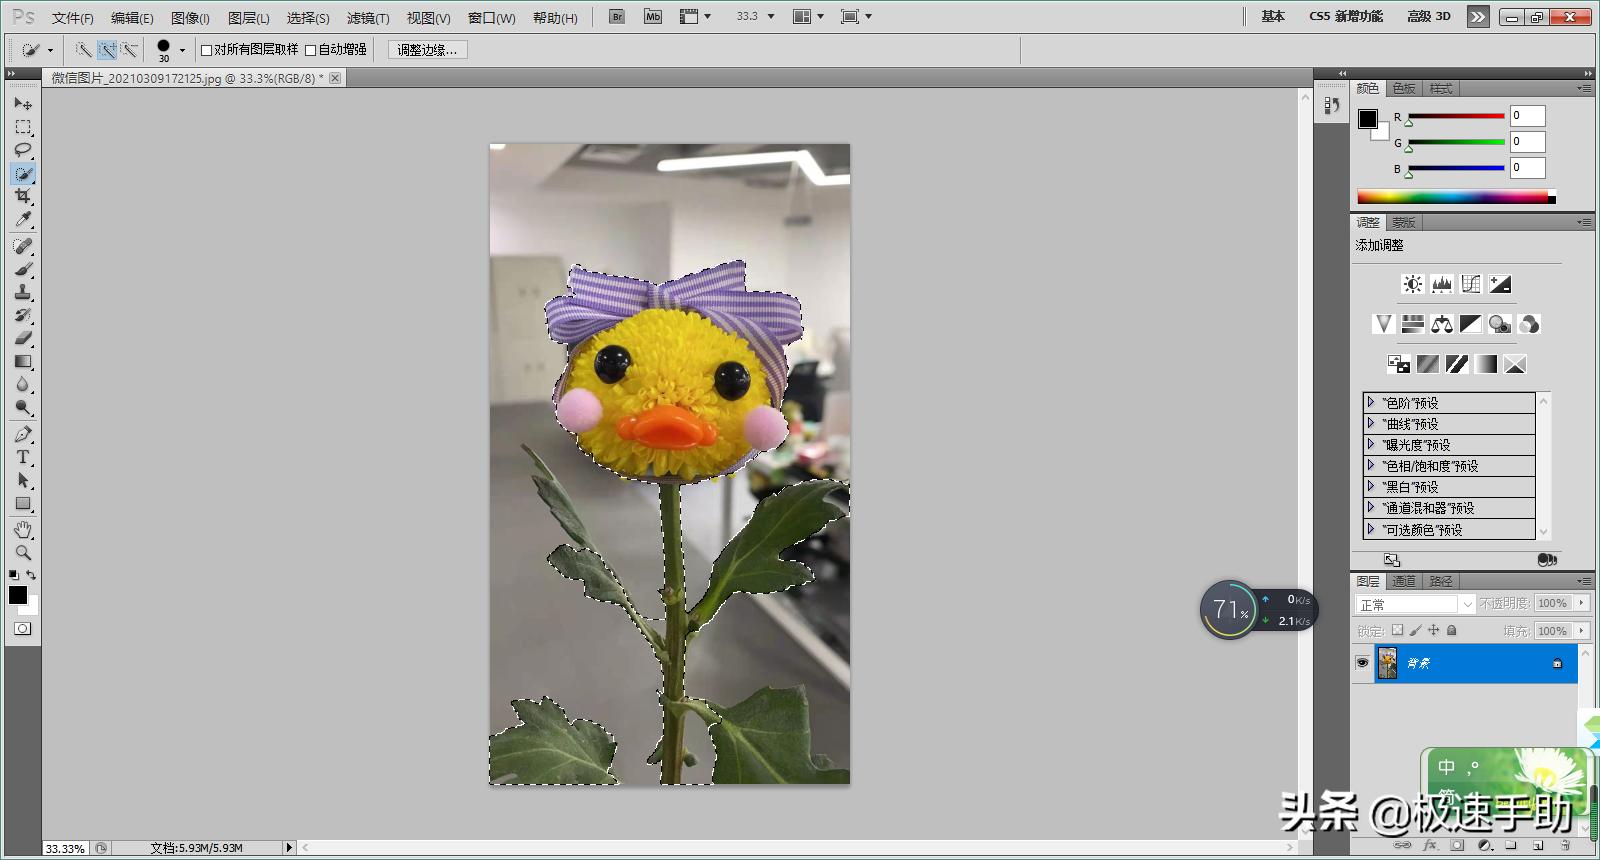Choose the Eyedropper tool
Image resolution: width=1600 pixels, height=860 pixels.
23,220
